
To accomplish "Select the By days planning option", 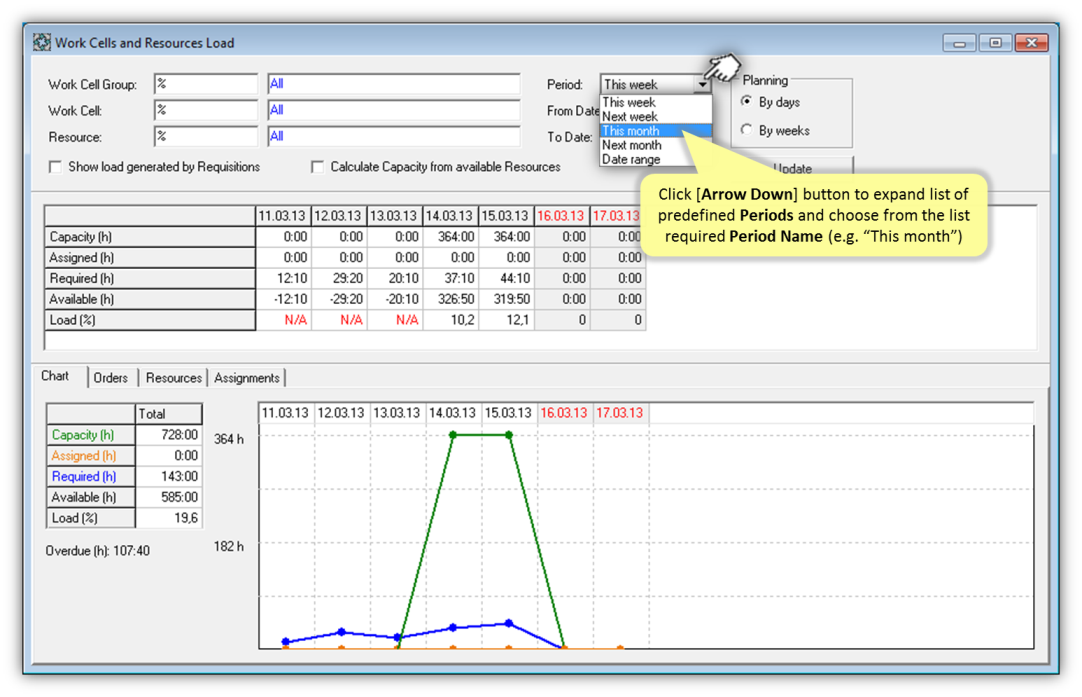I will coord(747,102).
